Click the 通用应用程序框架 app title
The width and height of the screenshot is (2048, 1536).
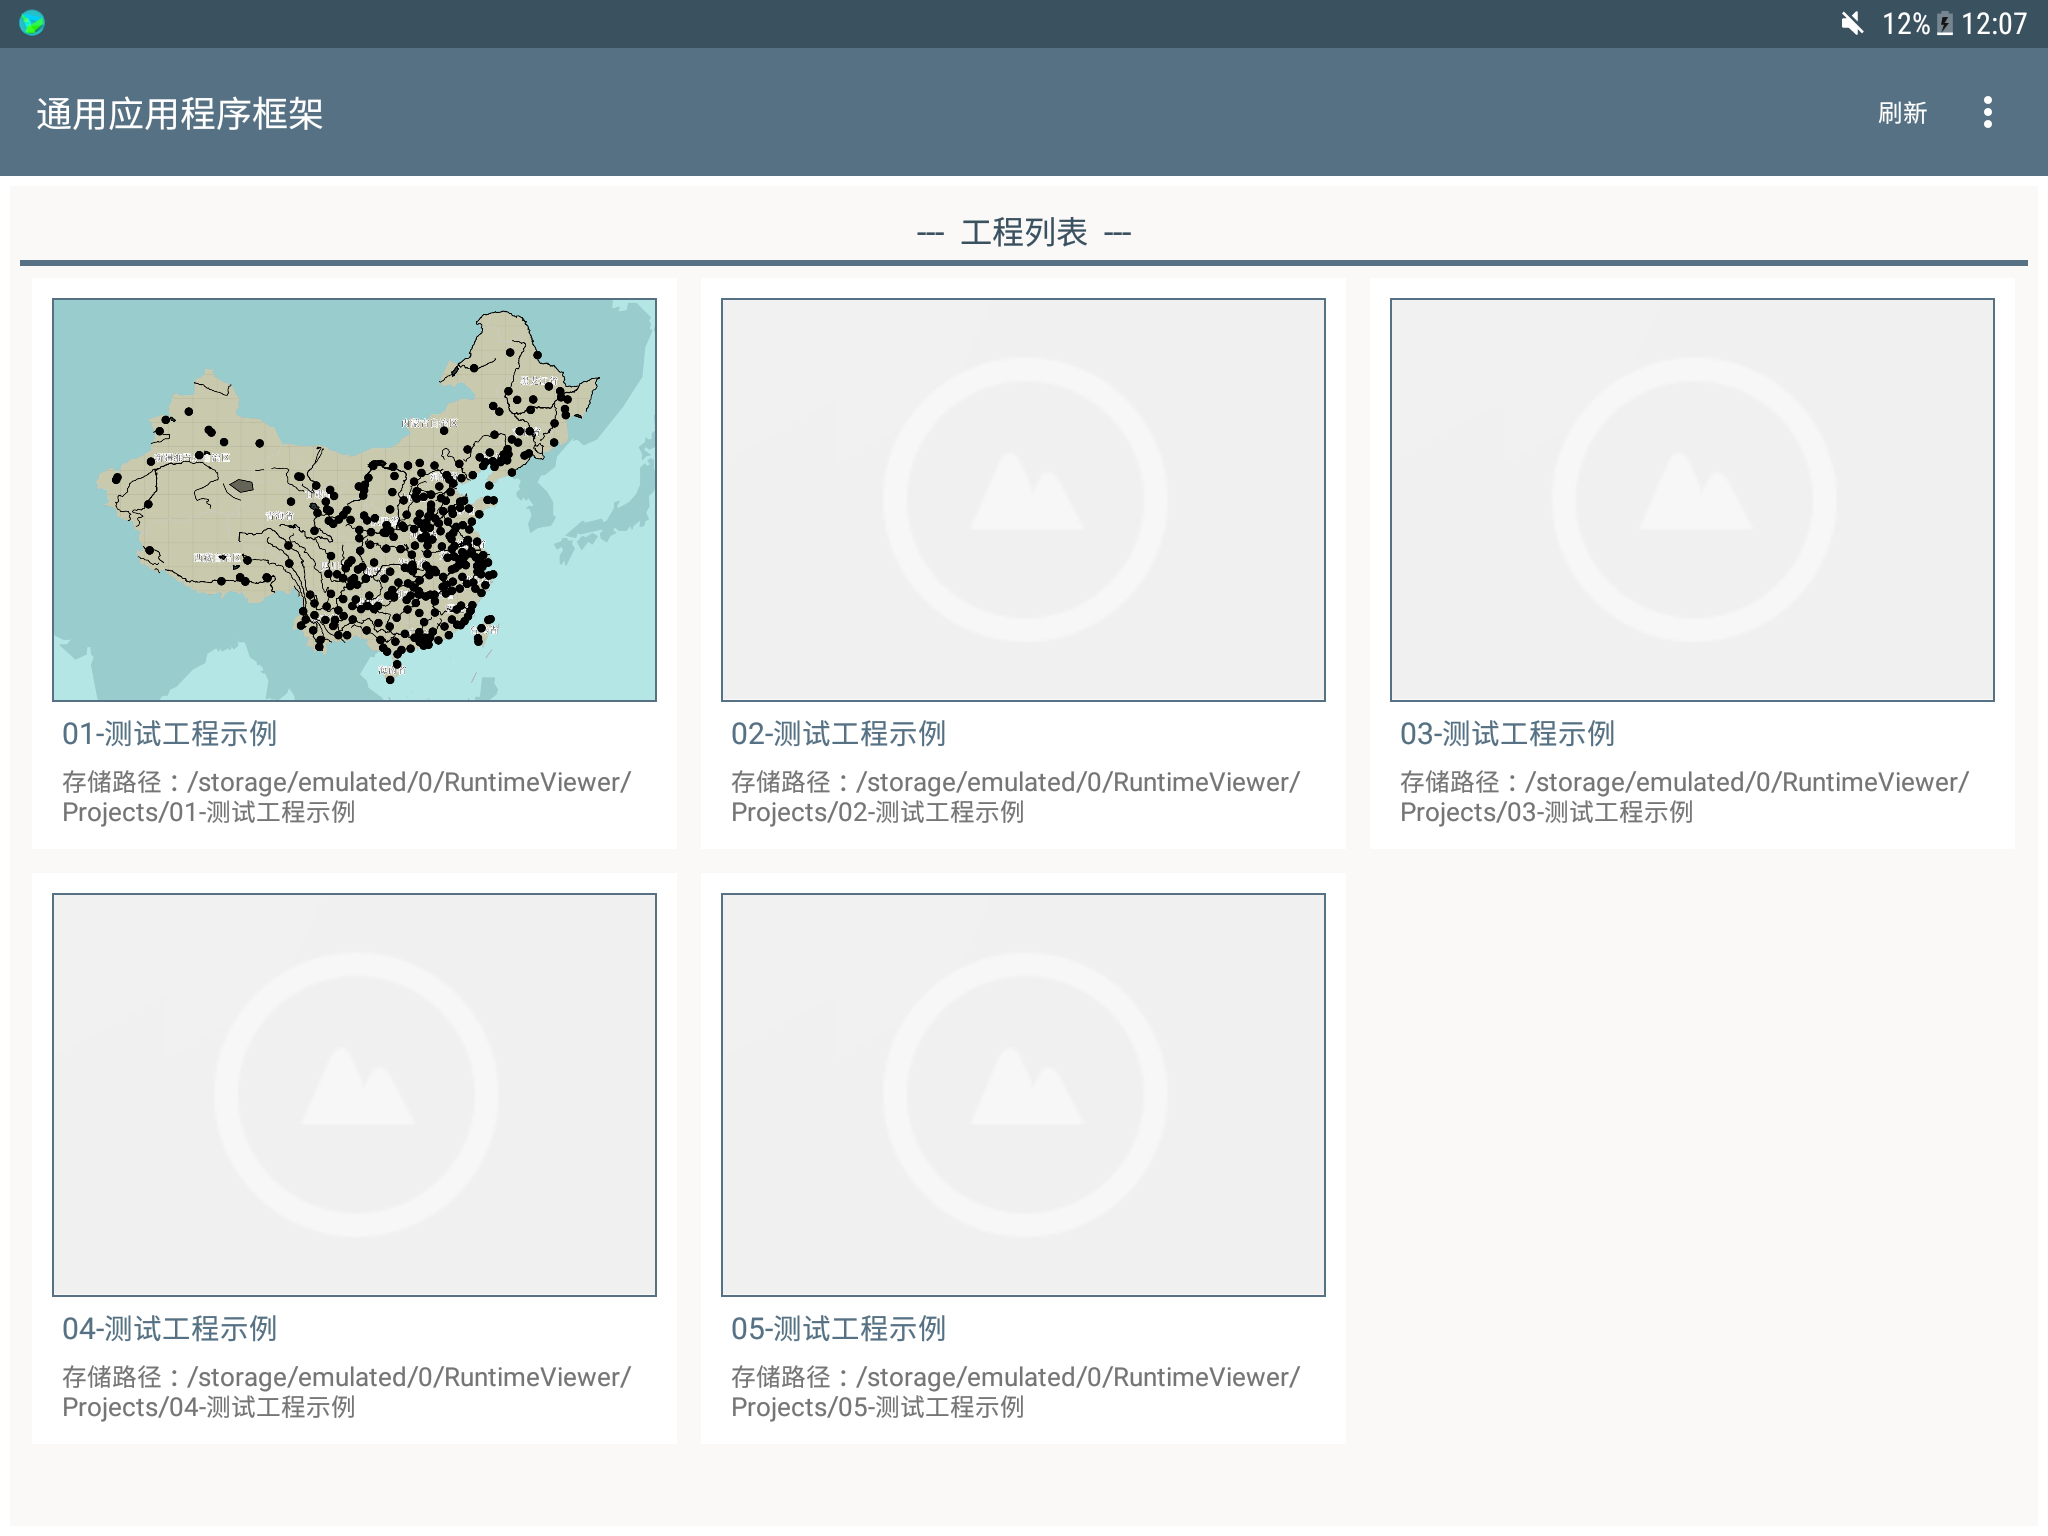pos(180,114)
